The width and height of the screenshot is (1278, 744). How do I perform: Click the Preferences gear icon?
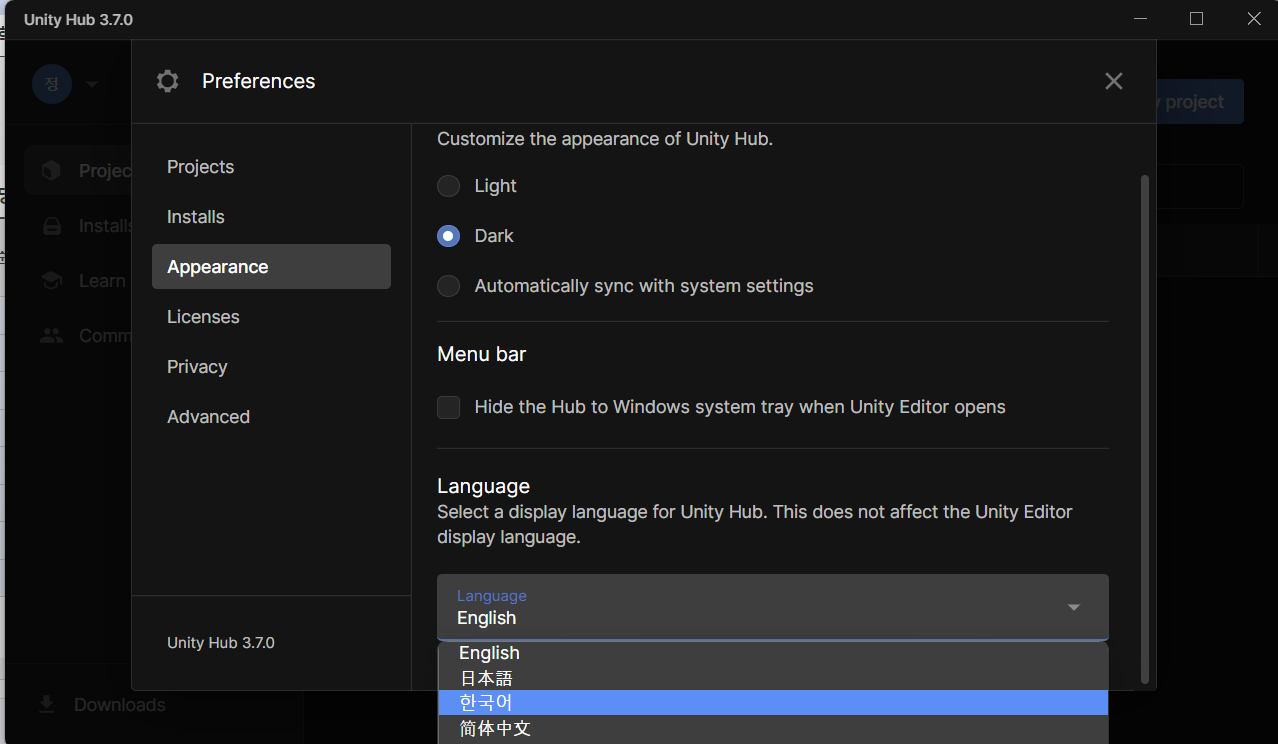[x=168, y=81]
